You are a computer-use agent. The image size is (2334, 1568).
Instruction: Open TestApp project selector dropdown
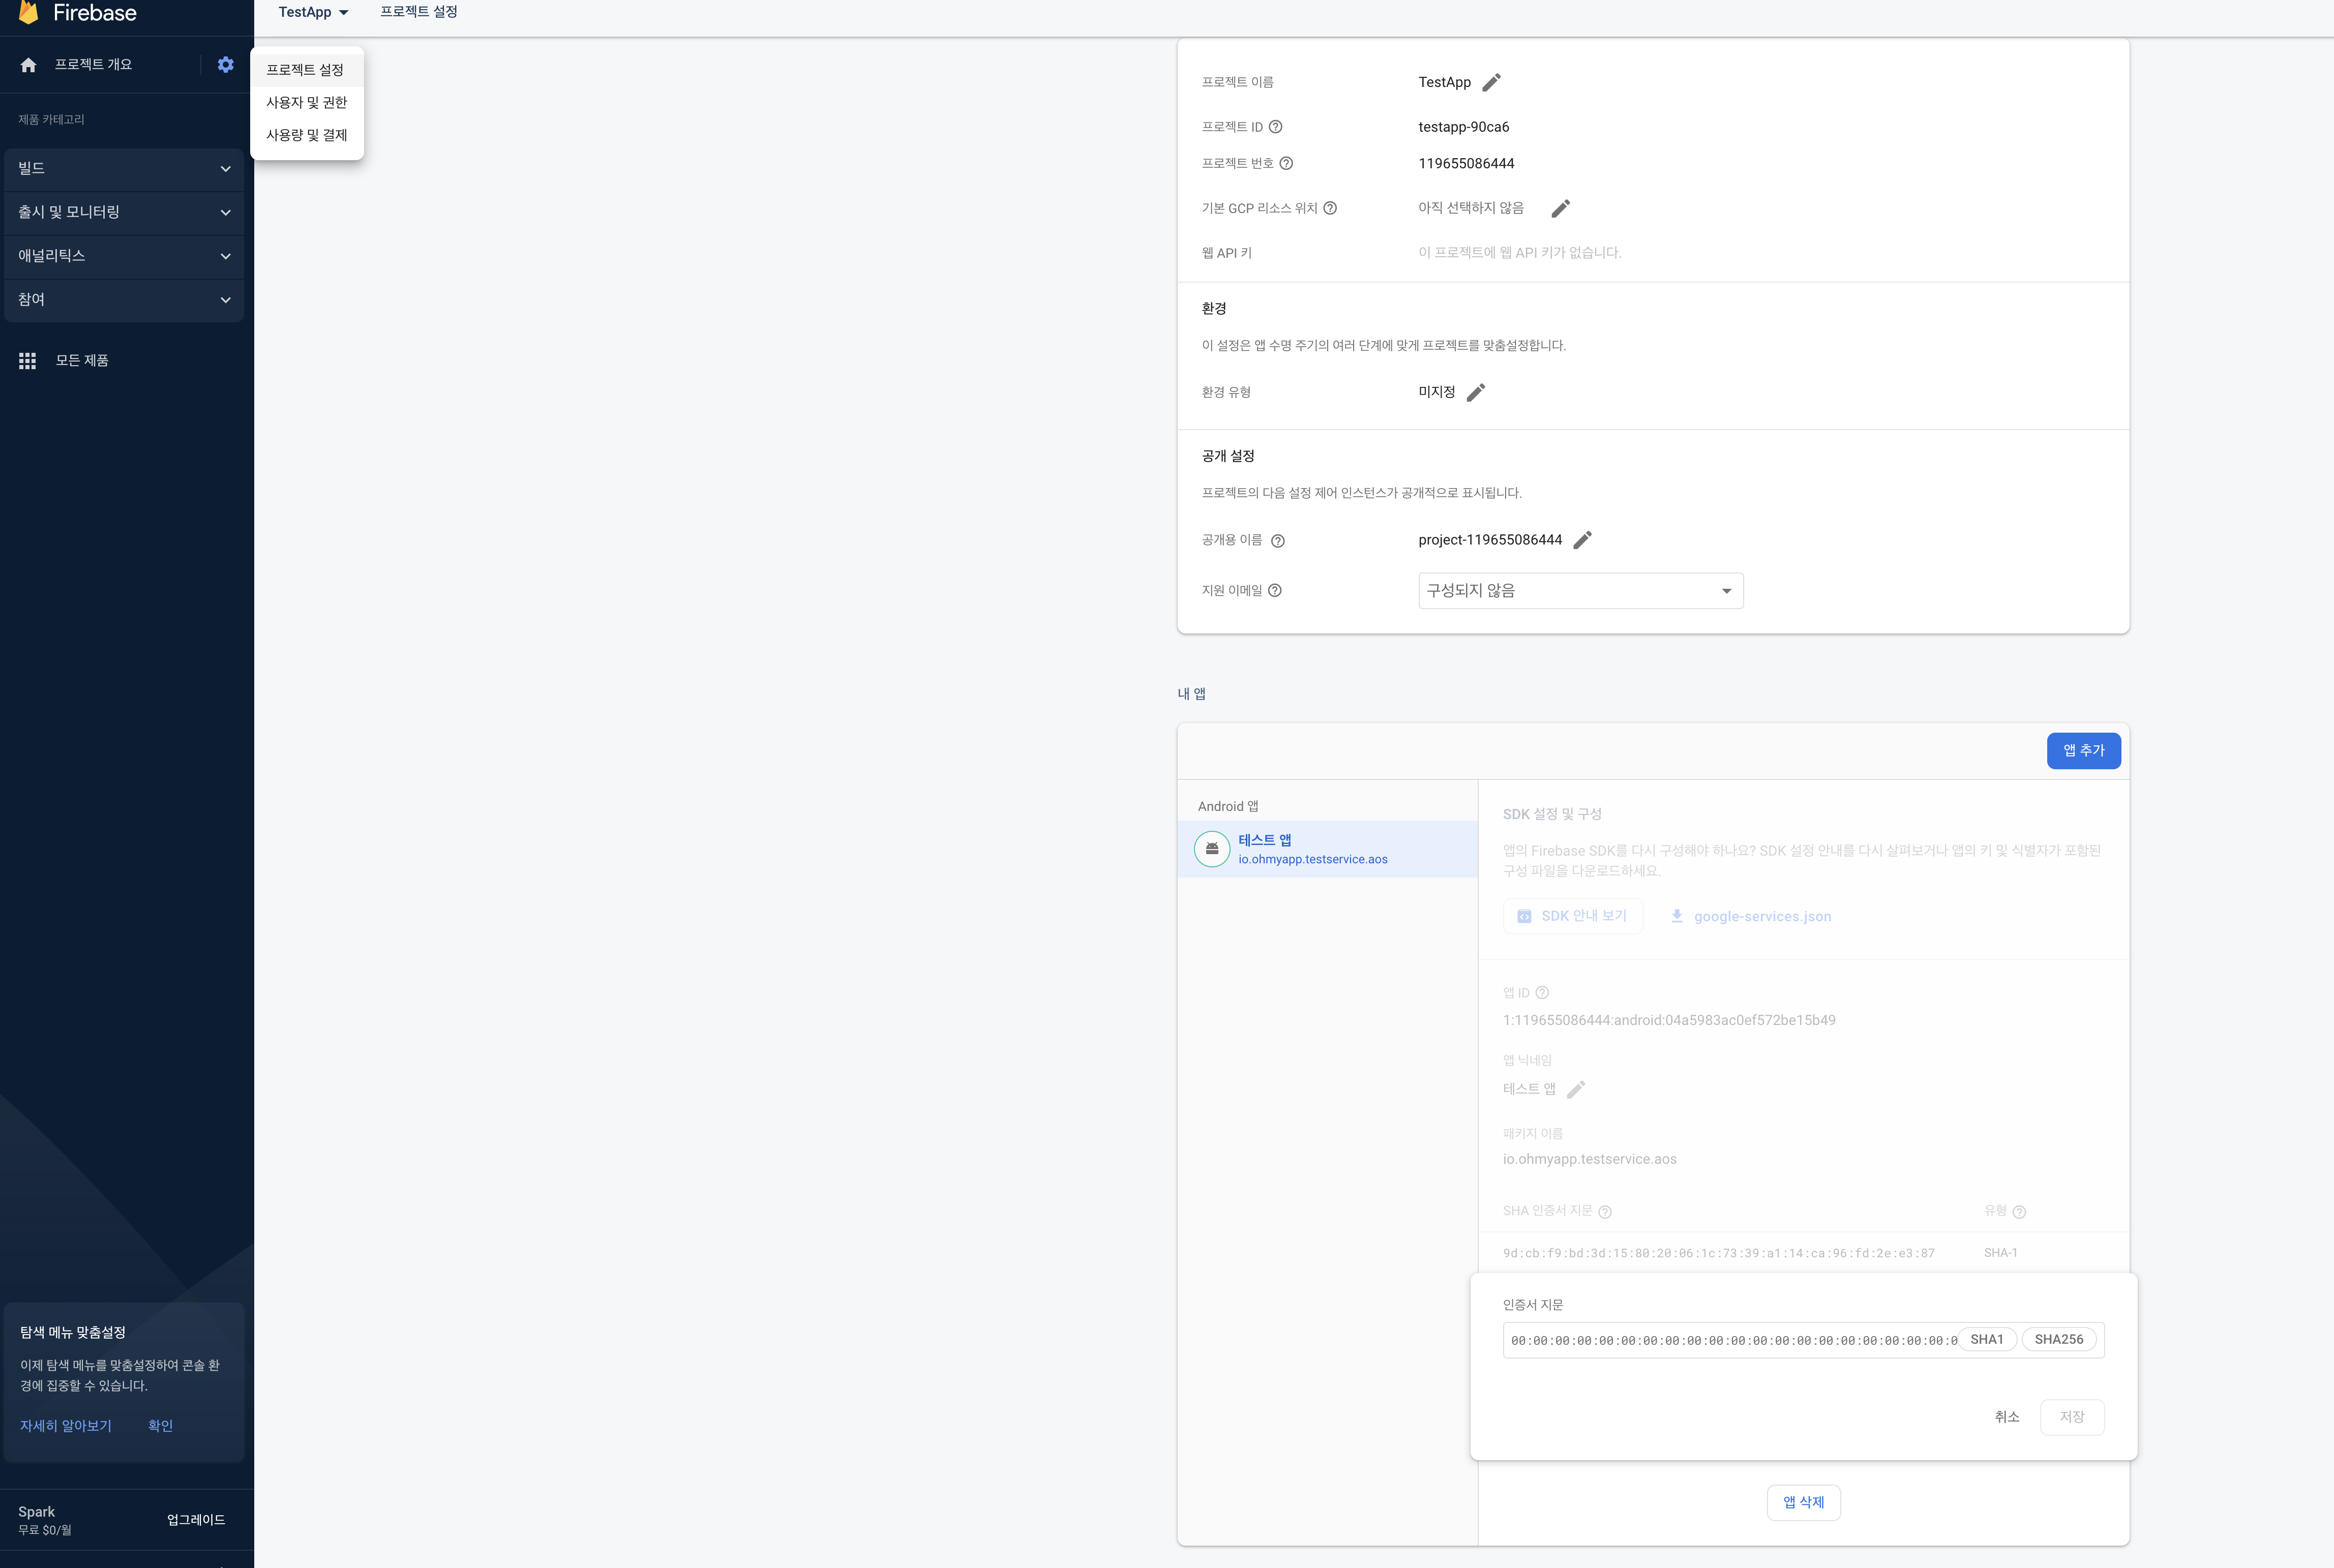tap(313, 12)
